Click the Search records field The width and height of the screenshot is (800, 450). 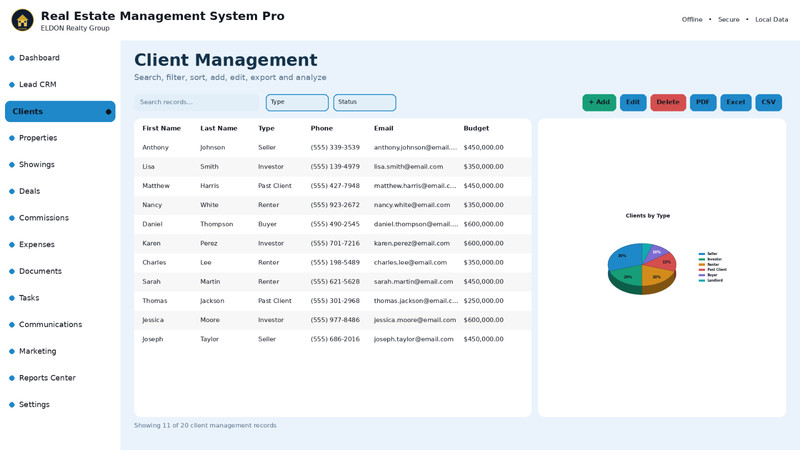coord(196,102)
